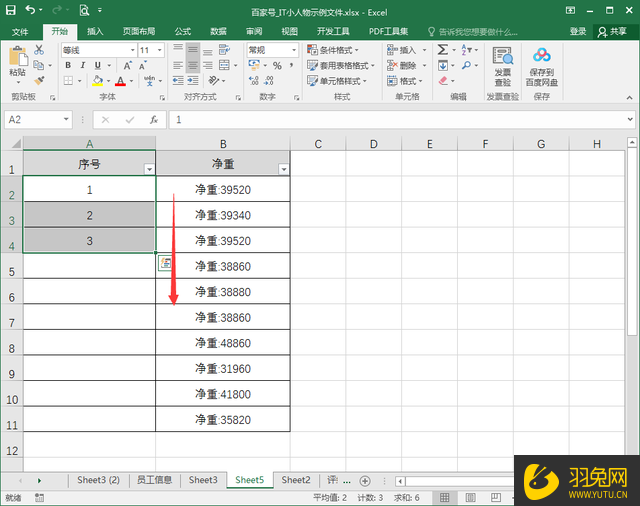Click Sort and Filter icon
Image resolution: width=640 pixels, height=506 pixels.
pos(466,50)
